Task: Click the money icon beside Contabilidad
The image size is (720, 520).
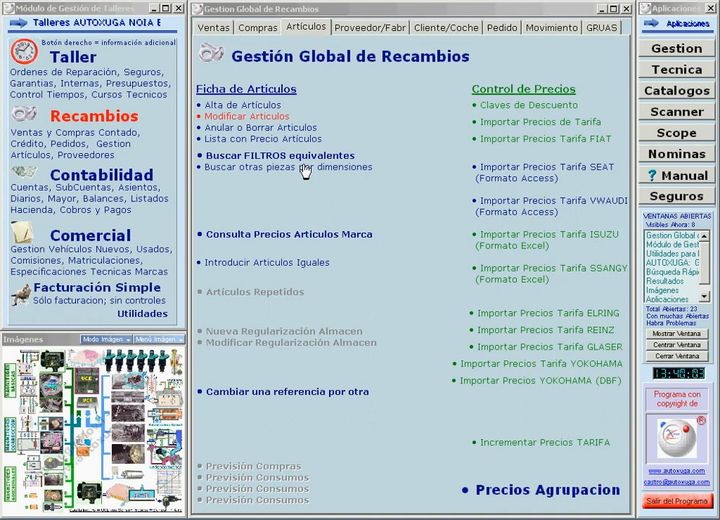Action: point(24,172)
